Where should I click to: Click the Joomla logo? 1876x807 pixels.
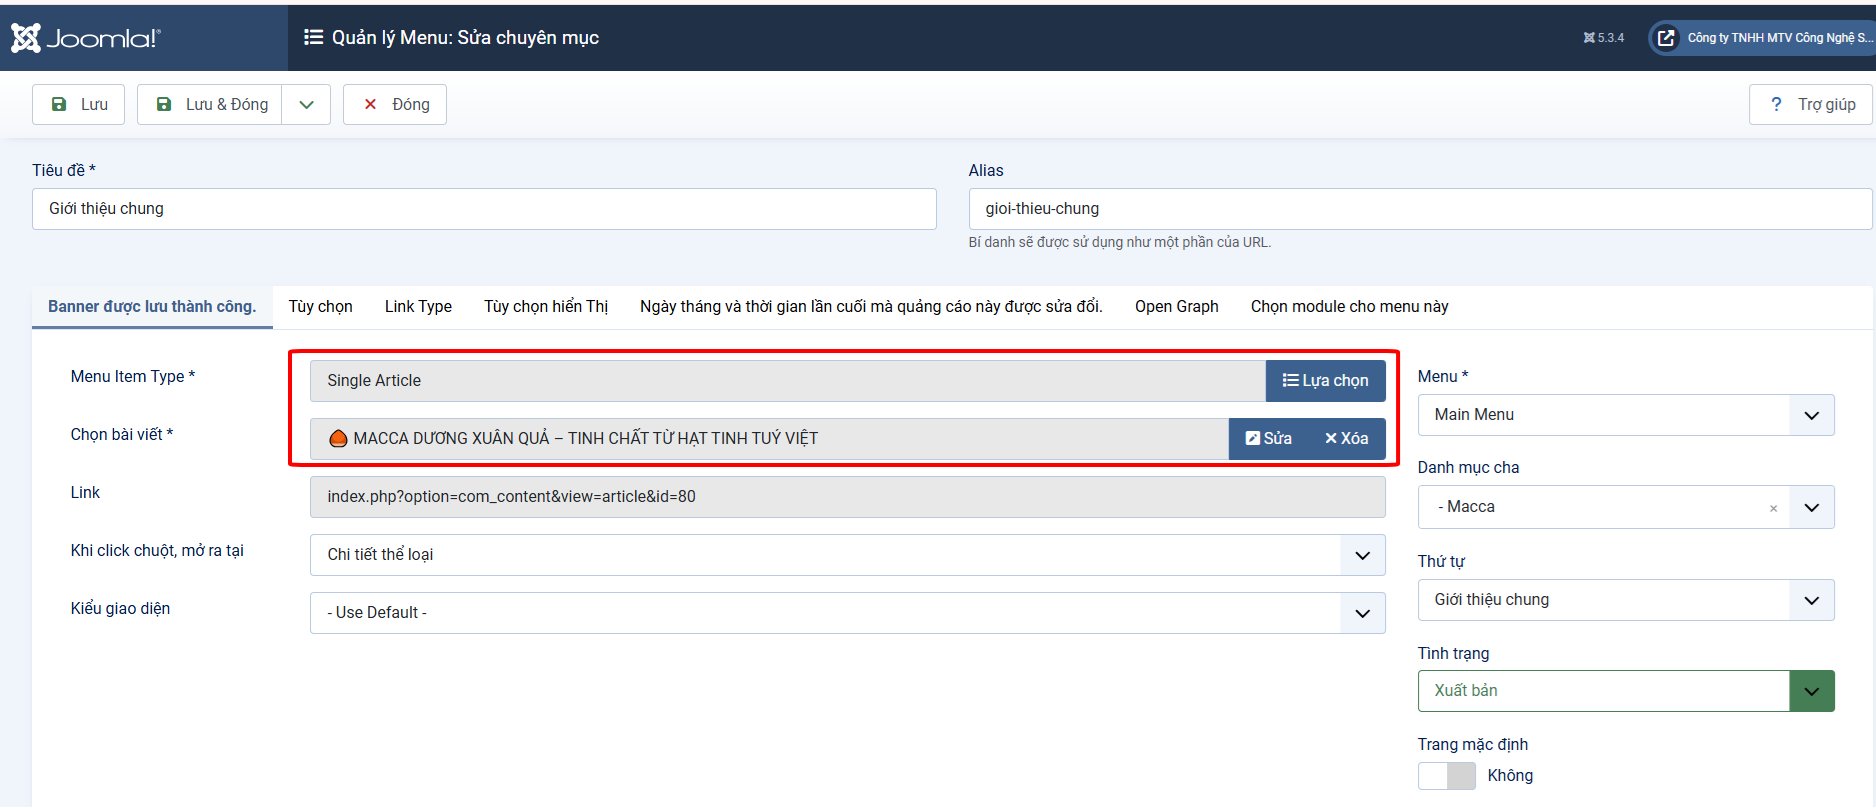pyautogui.click(x=86, y=38)
